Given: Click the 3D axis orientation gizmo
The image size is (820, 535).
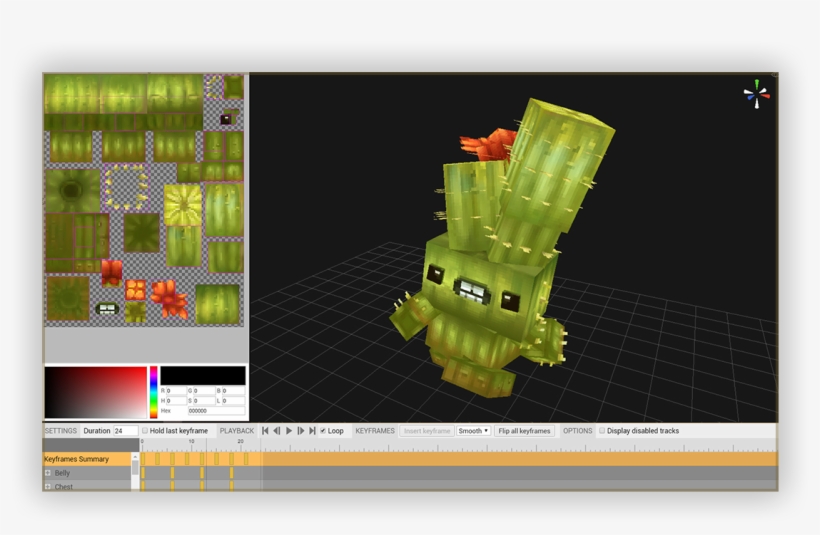Looking at the screenshot, I should 757,95.
